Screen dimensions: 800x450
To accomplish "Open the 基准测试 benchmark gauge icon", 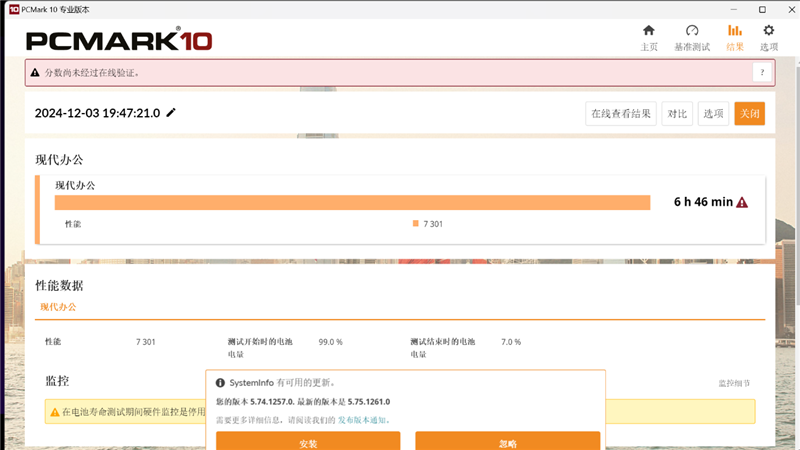I will [692, 31].
